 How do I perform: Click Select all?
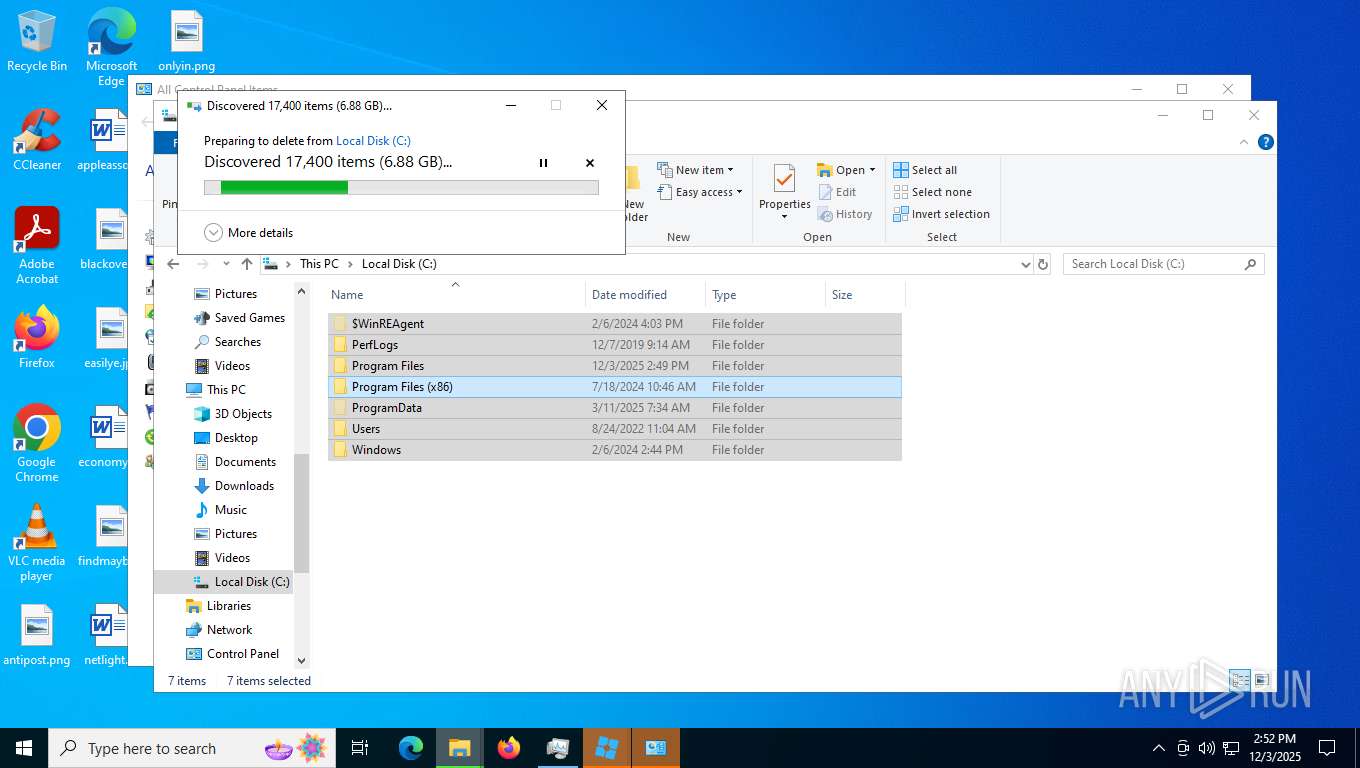click(x=925, y=170)
